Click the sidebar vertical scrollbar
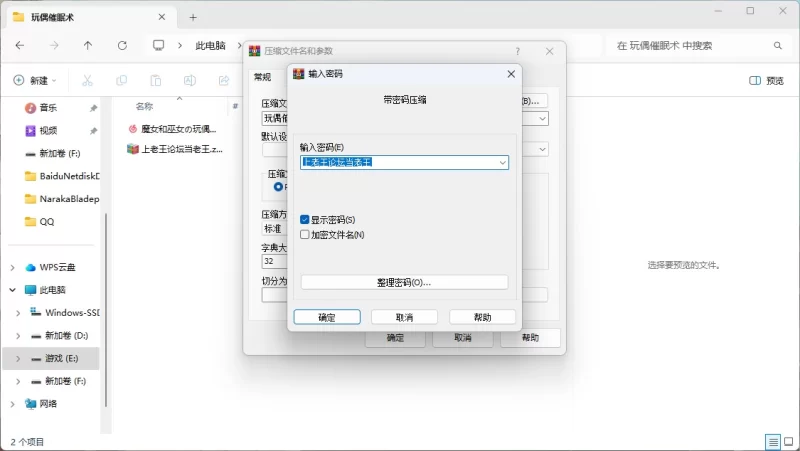This screenshot has width=800, height=451. (x=106, y=310)
